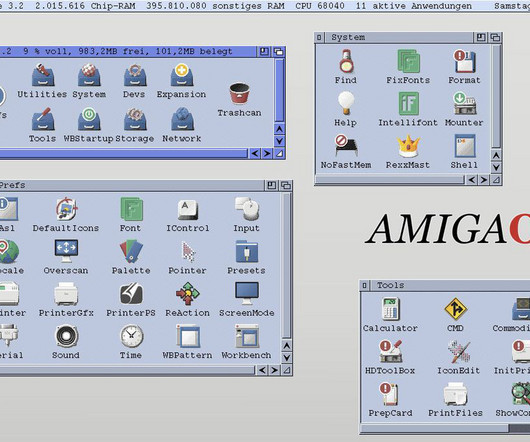
Task: Launch the IconEdit icon
Action: tap(459, 351)
